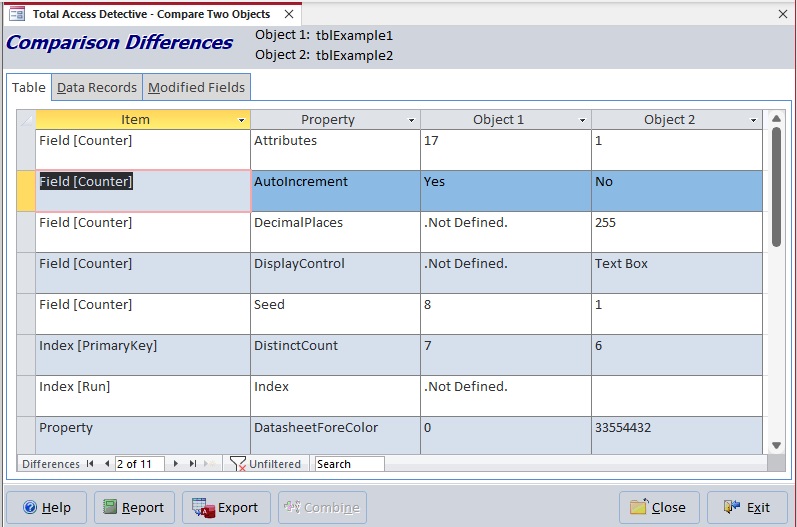Jump to the last difference record
This screenshot has height=527, width=797.
pos(193,463)
